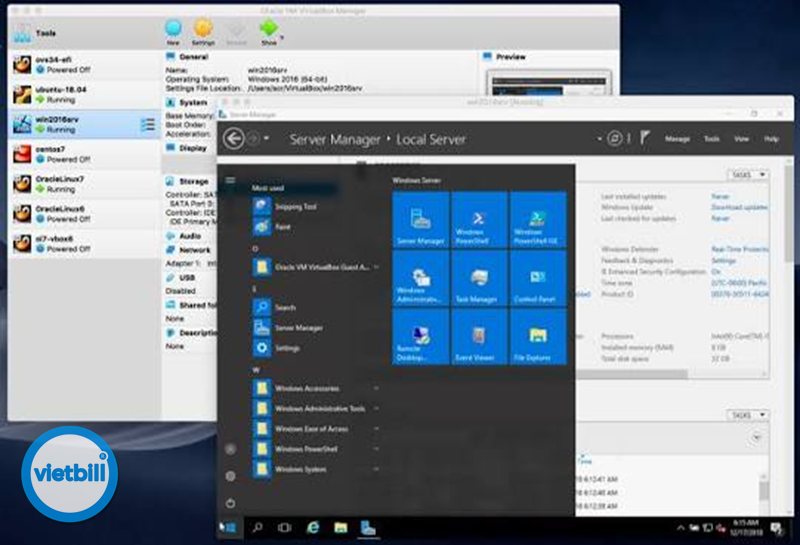The height and width of the screenshot is (545, 800).
Task: Click Download updates link
Action: (739, 207)
